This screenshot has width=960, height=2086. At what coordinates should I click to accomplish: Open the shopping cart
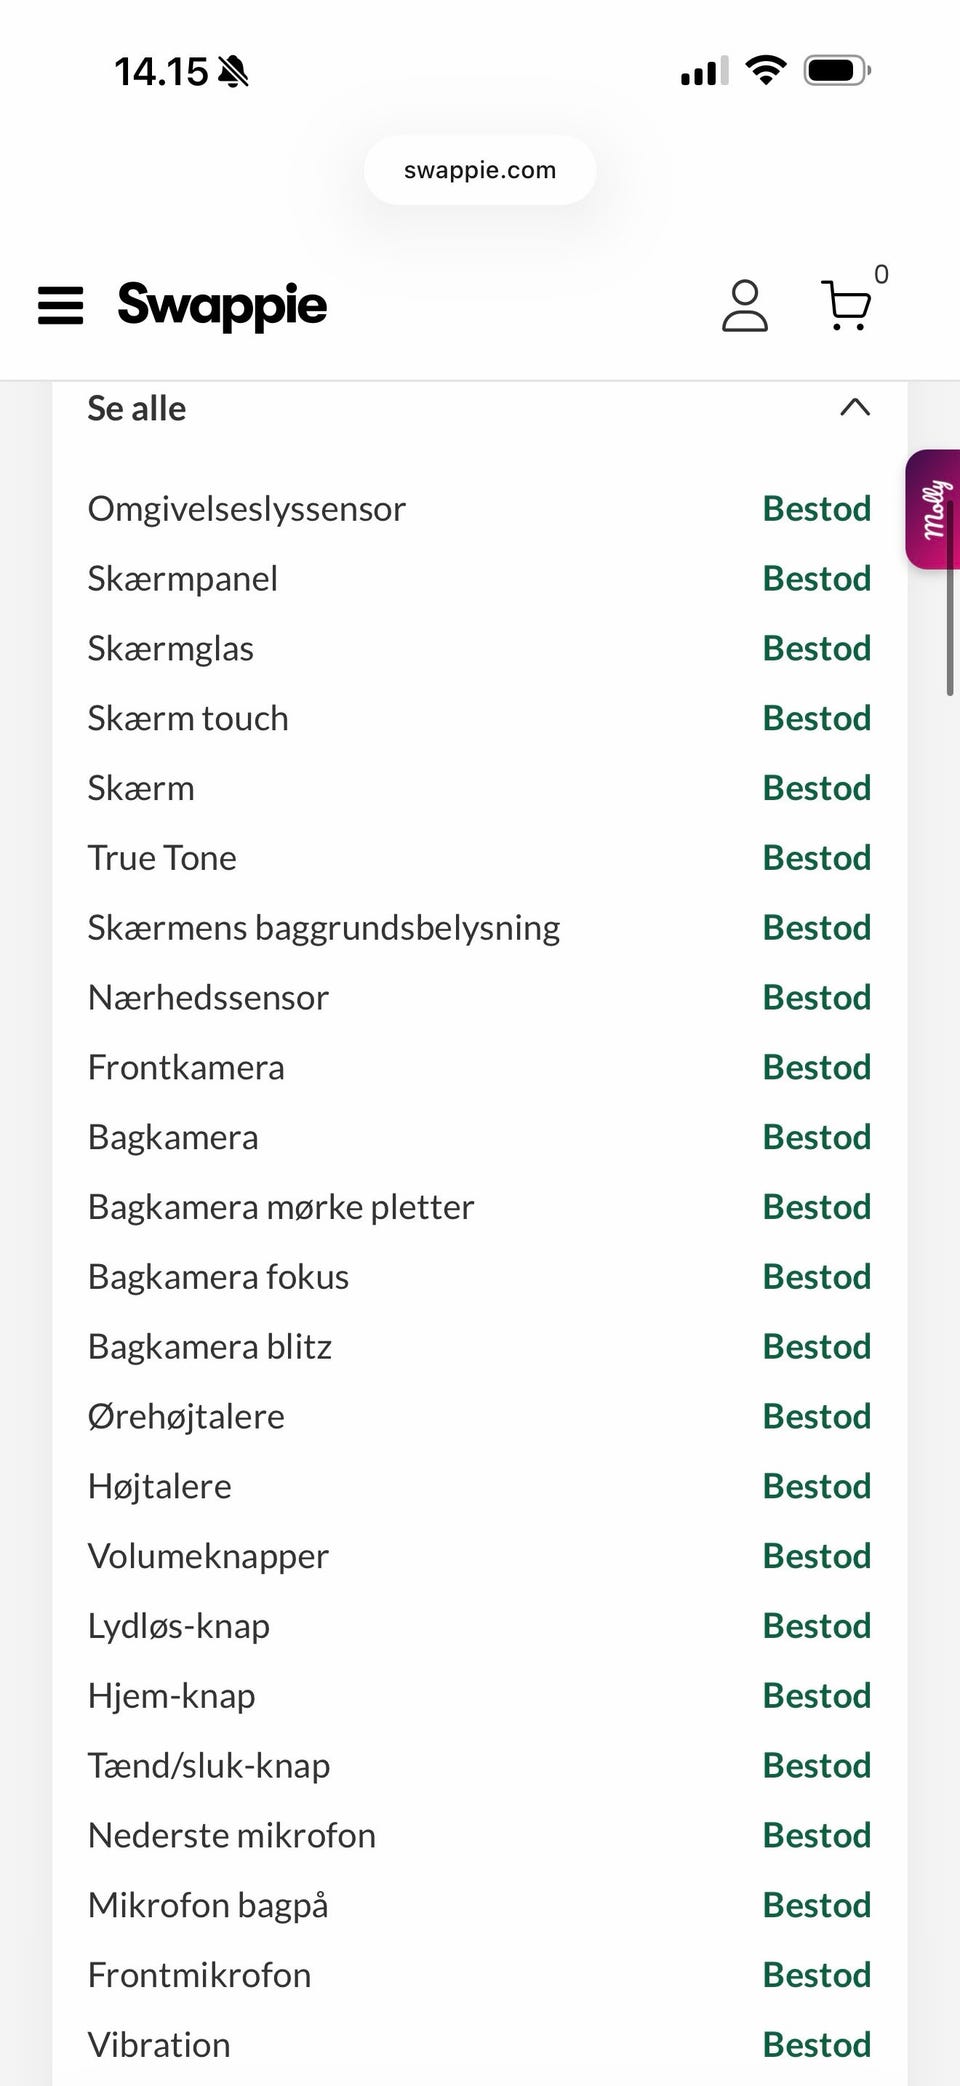tap(846, 306)
